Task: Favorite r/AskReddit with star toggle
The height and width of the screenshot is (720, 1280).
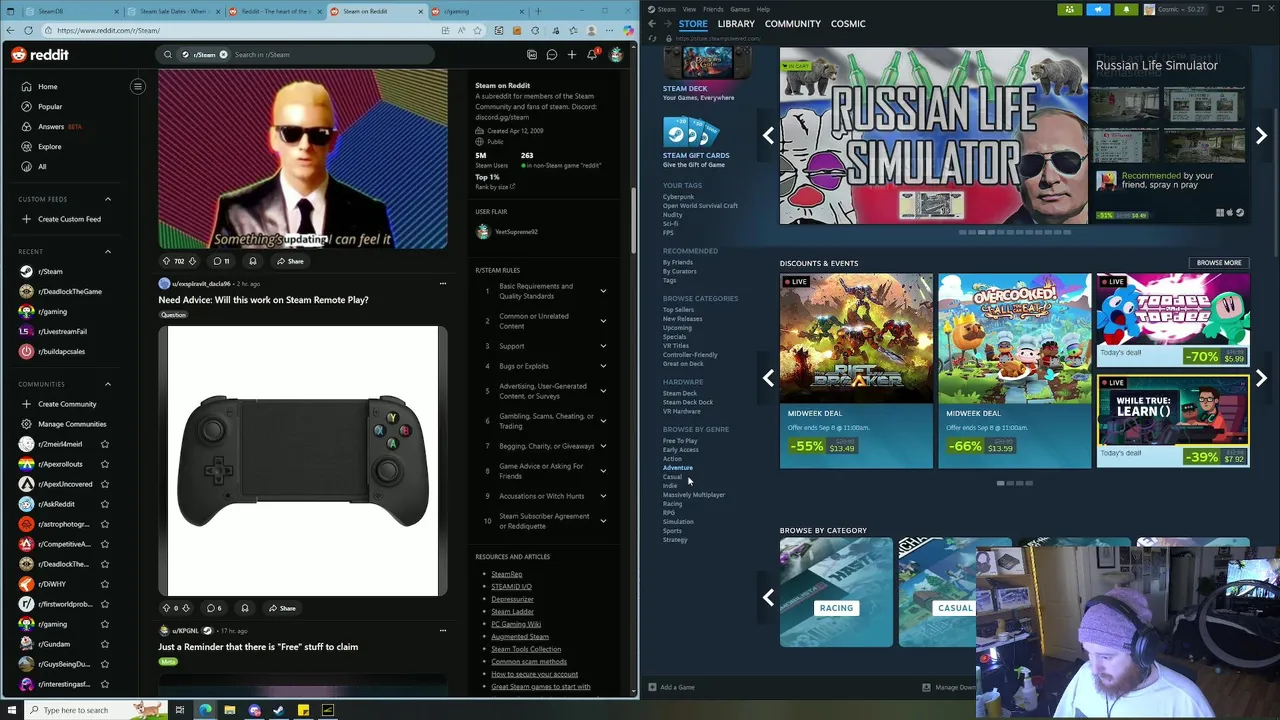Action: click(x=105, y=504)
